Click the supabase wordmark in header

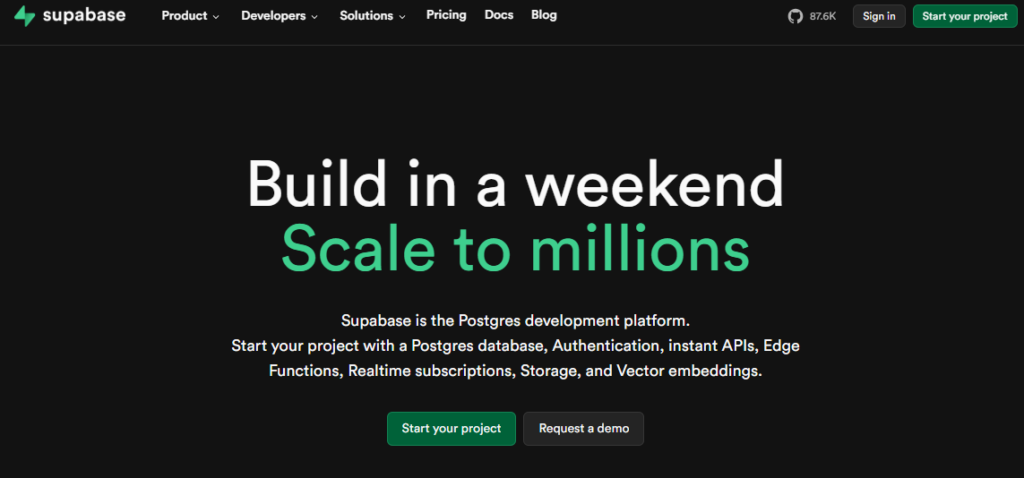pyautogui.click(x=84, y=16)
